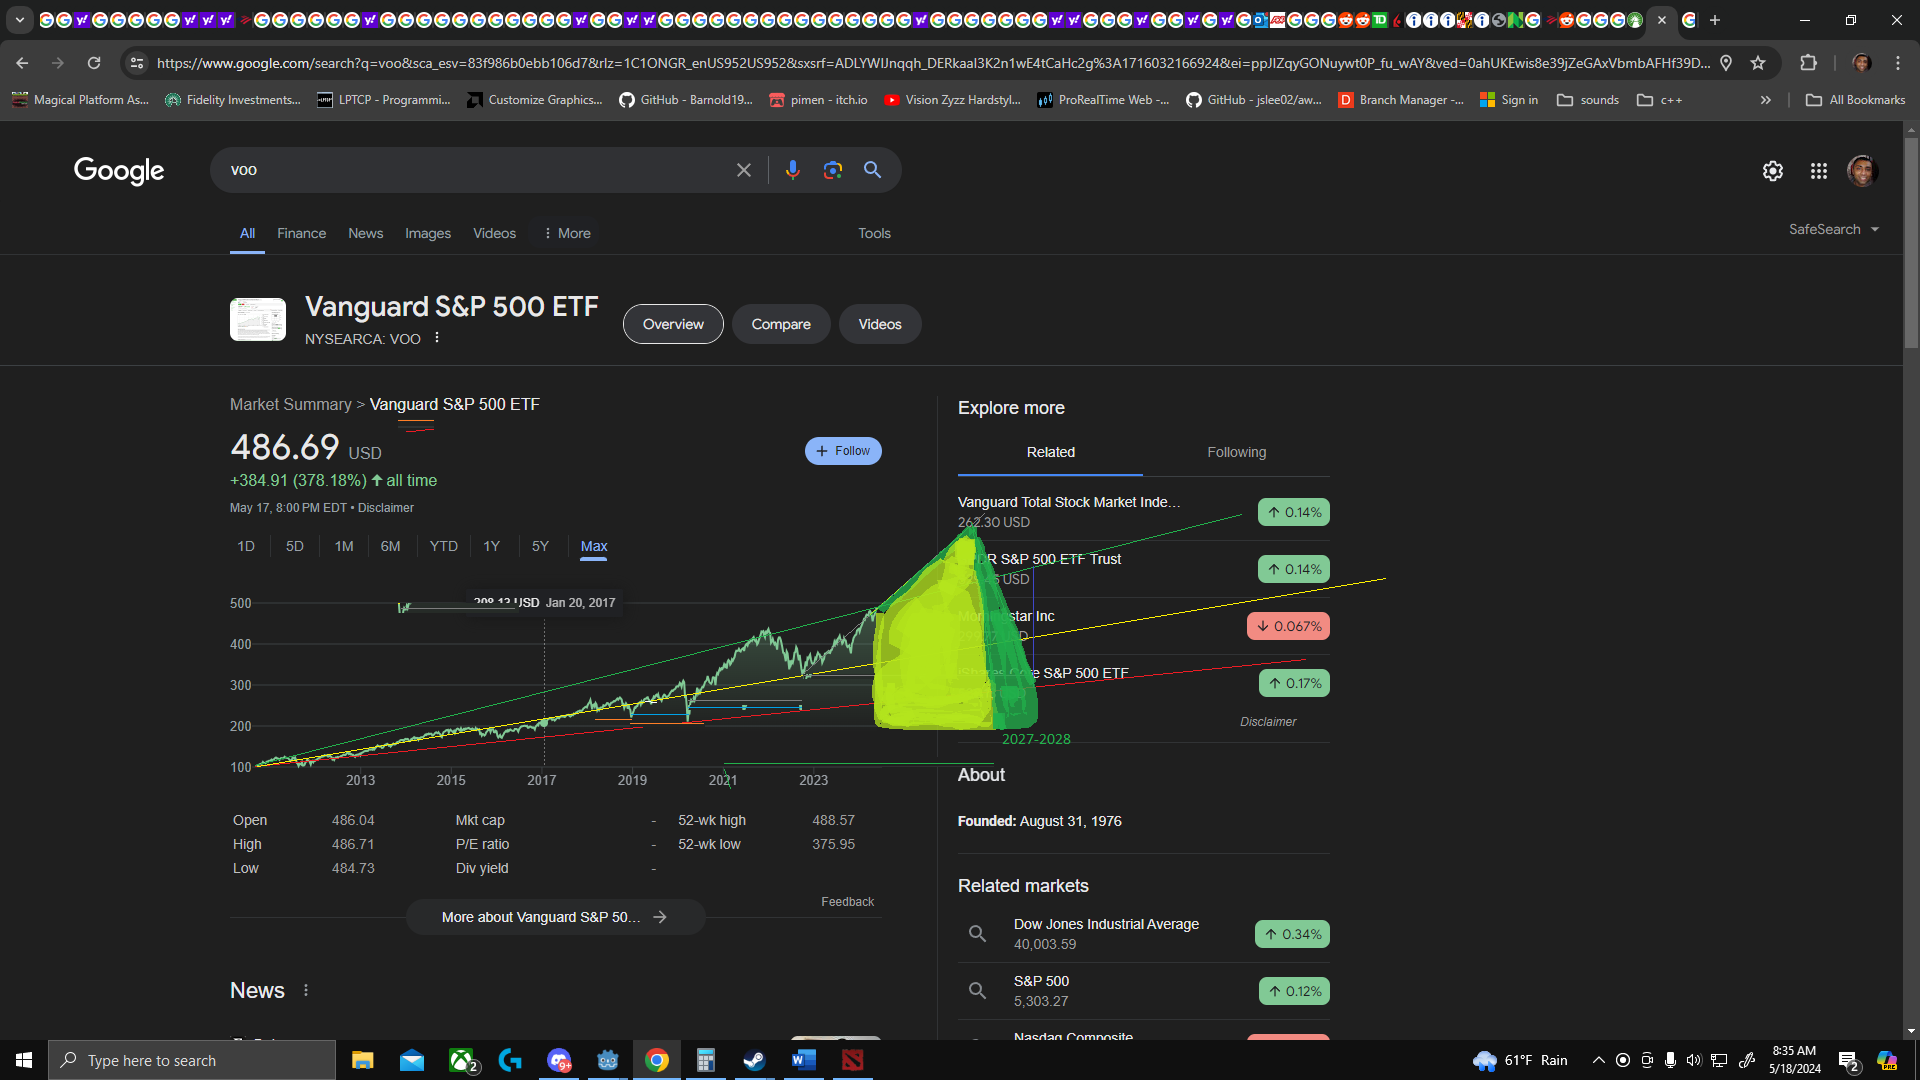Open Google quick settings gear
The height and width of the screenshot is (1080, 1920).
point(1772,171)
